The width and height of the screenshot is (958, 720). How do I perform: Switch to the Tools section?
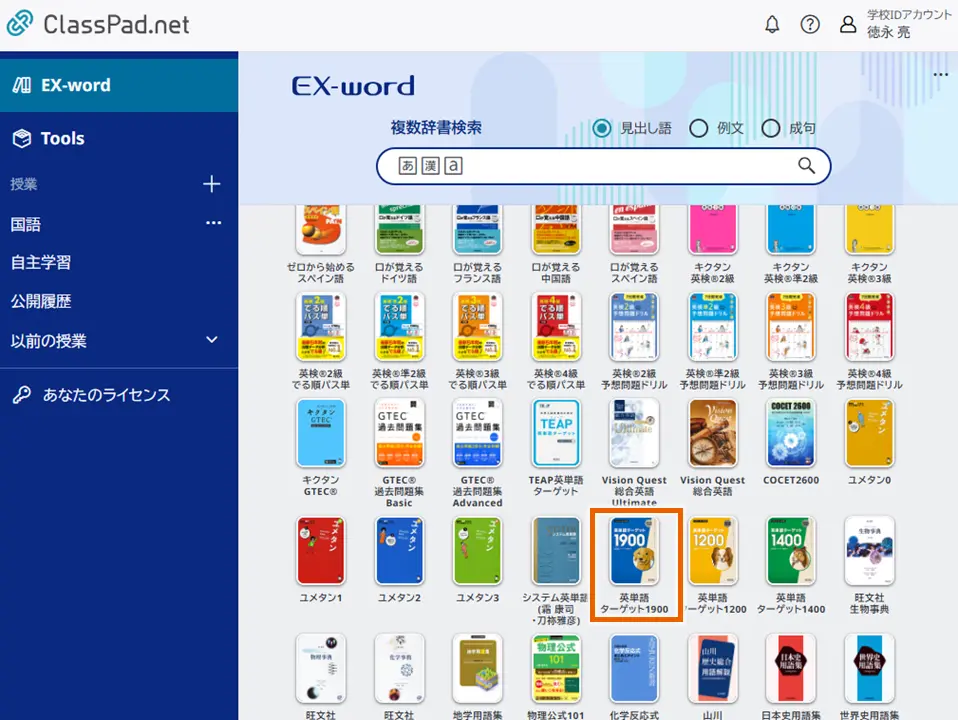point(62,139)
